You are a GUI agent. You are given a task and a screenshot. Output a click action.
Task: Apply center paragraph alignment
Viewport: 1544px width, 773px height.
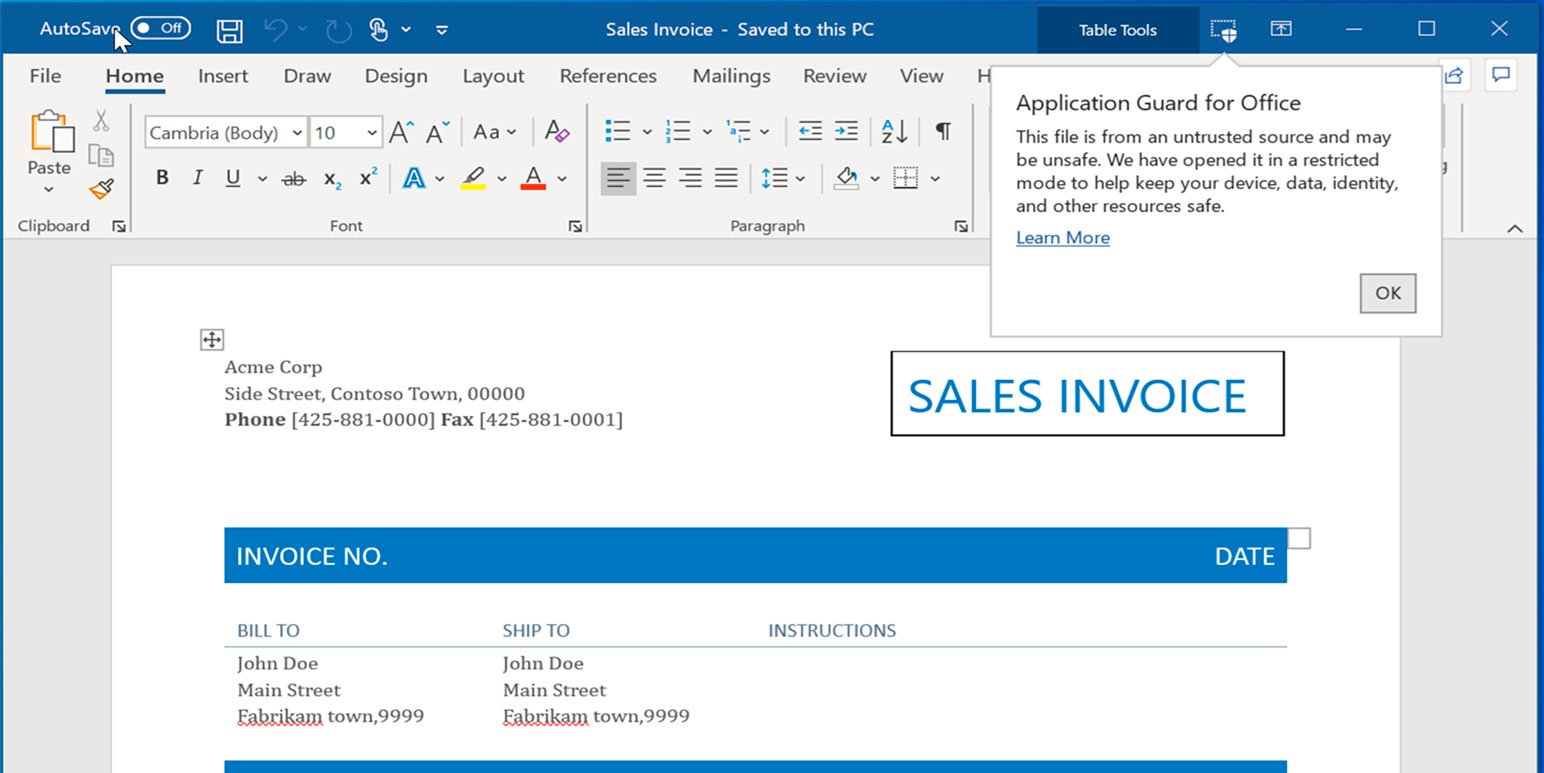tap(654, 178)
